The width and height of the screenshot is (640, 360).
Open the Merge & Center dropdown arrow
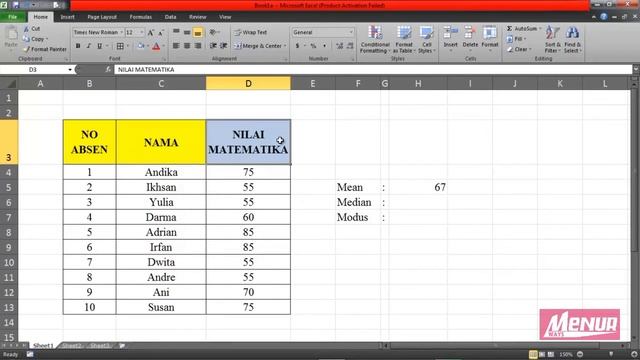pos(285,46)
